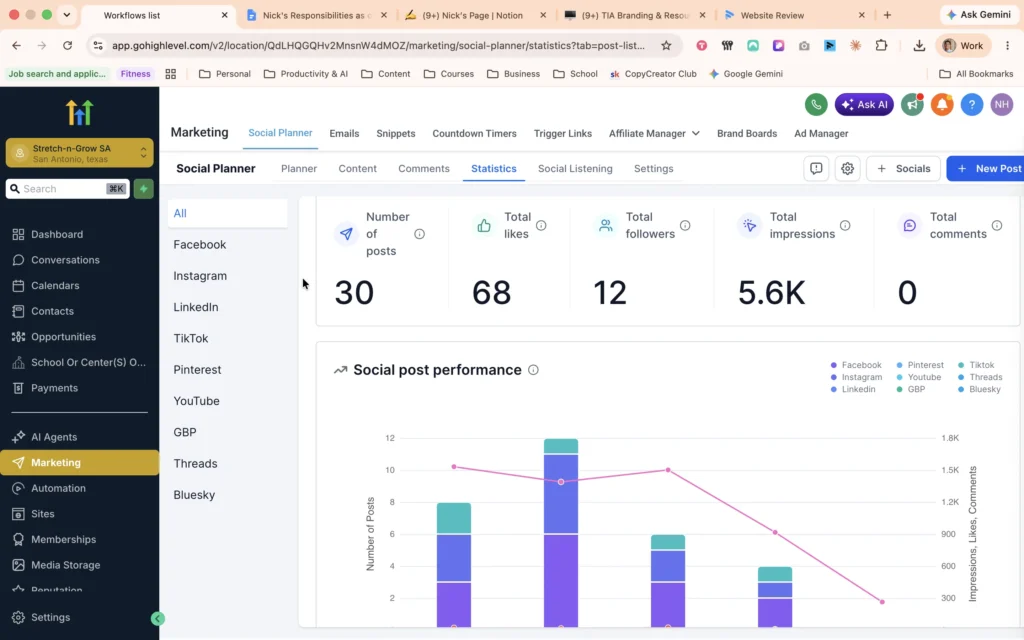Open Social Planner gear settings icon

(x=847, y=168)
